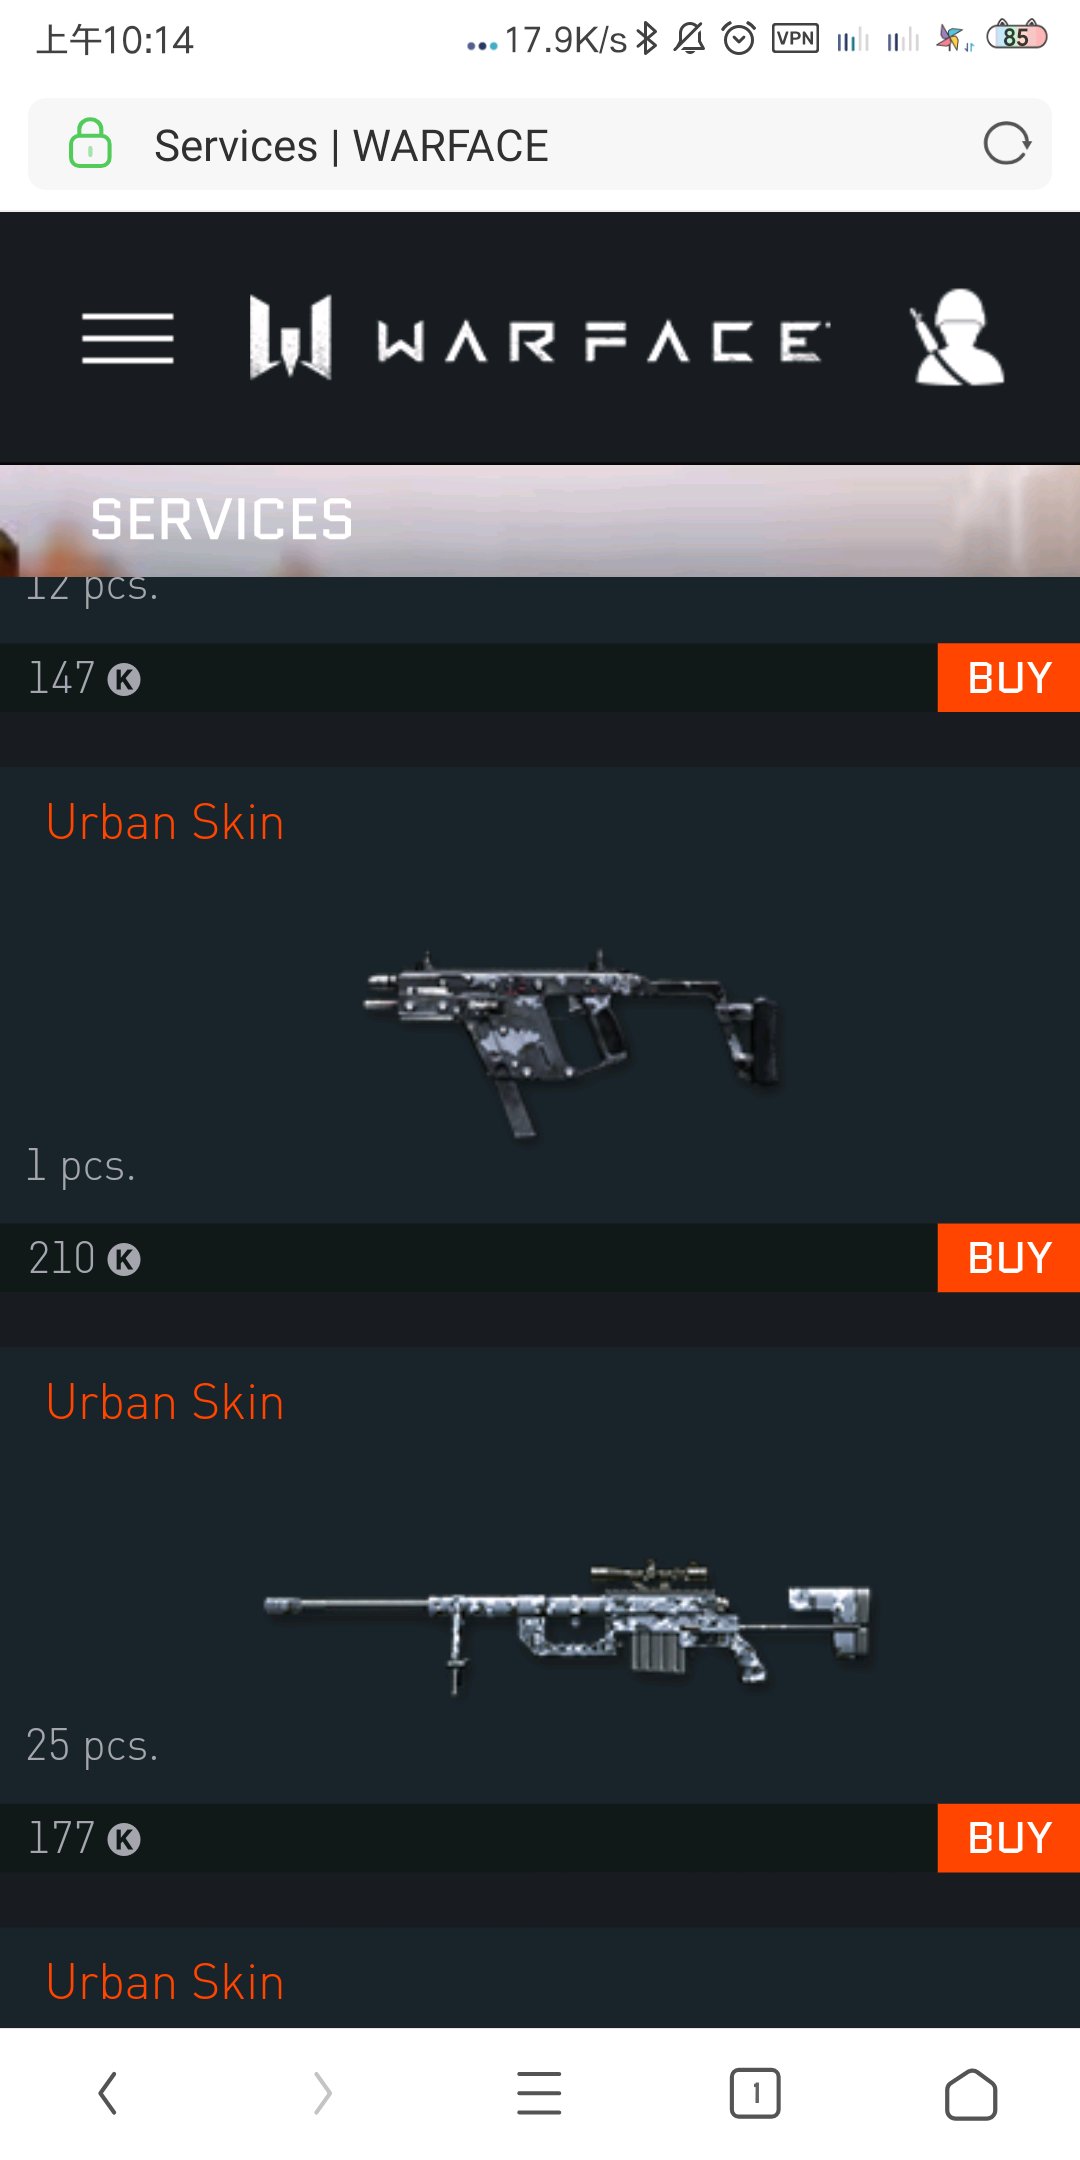Select the Urban Skin sniper rifle image
Image resolution: width=1080 pixels, height=2160 pixels.
[567, 1626]
